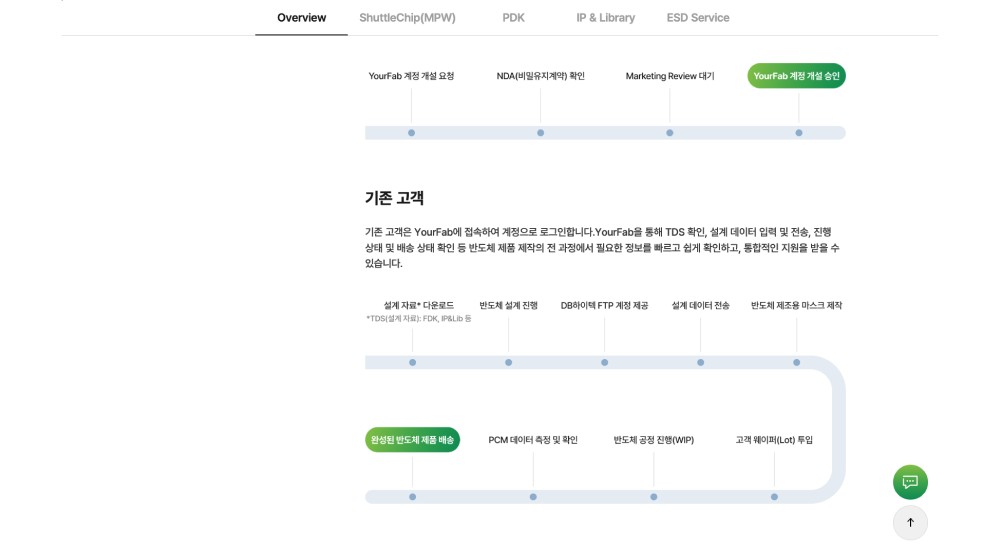The image size is (1000, 550).
Task: Click the dot under 반도체 제조용 마스크 제작
Action: pyautogui.click(x=797, y=362)
